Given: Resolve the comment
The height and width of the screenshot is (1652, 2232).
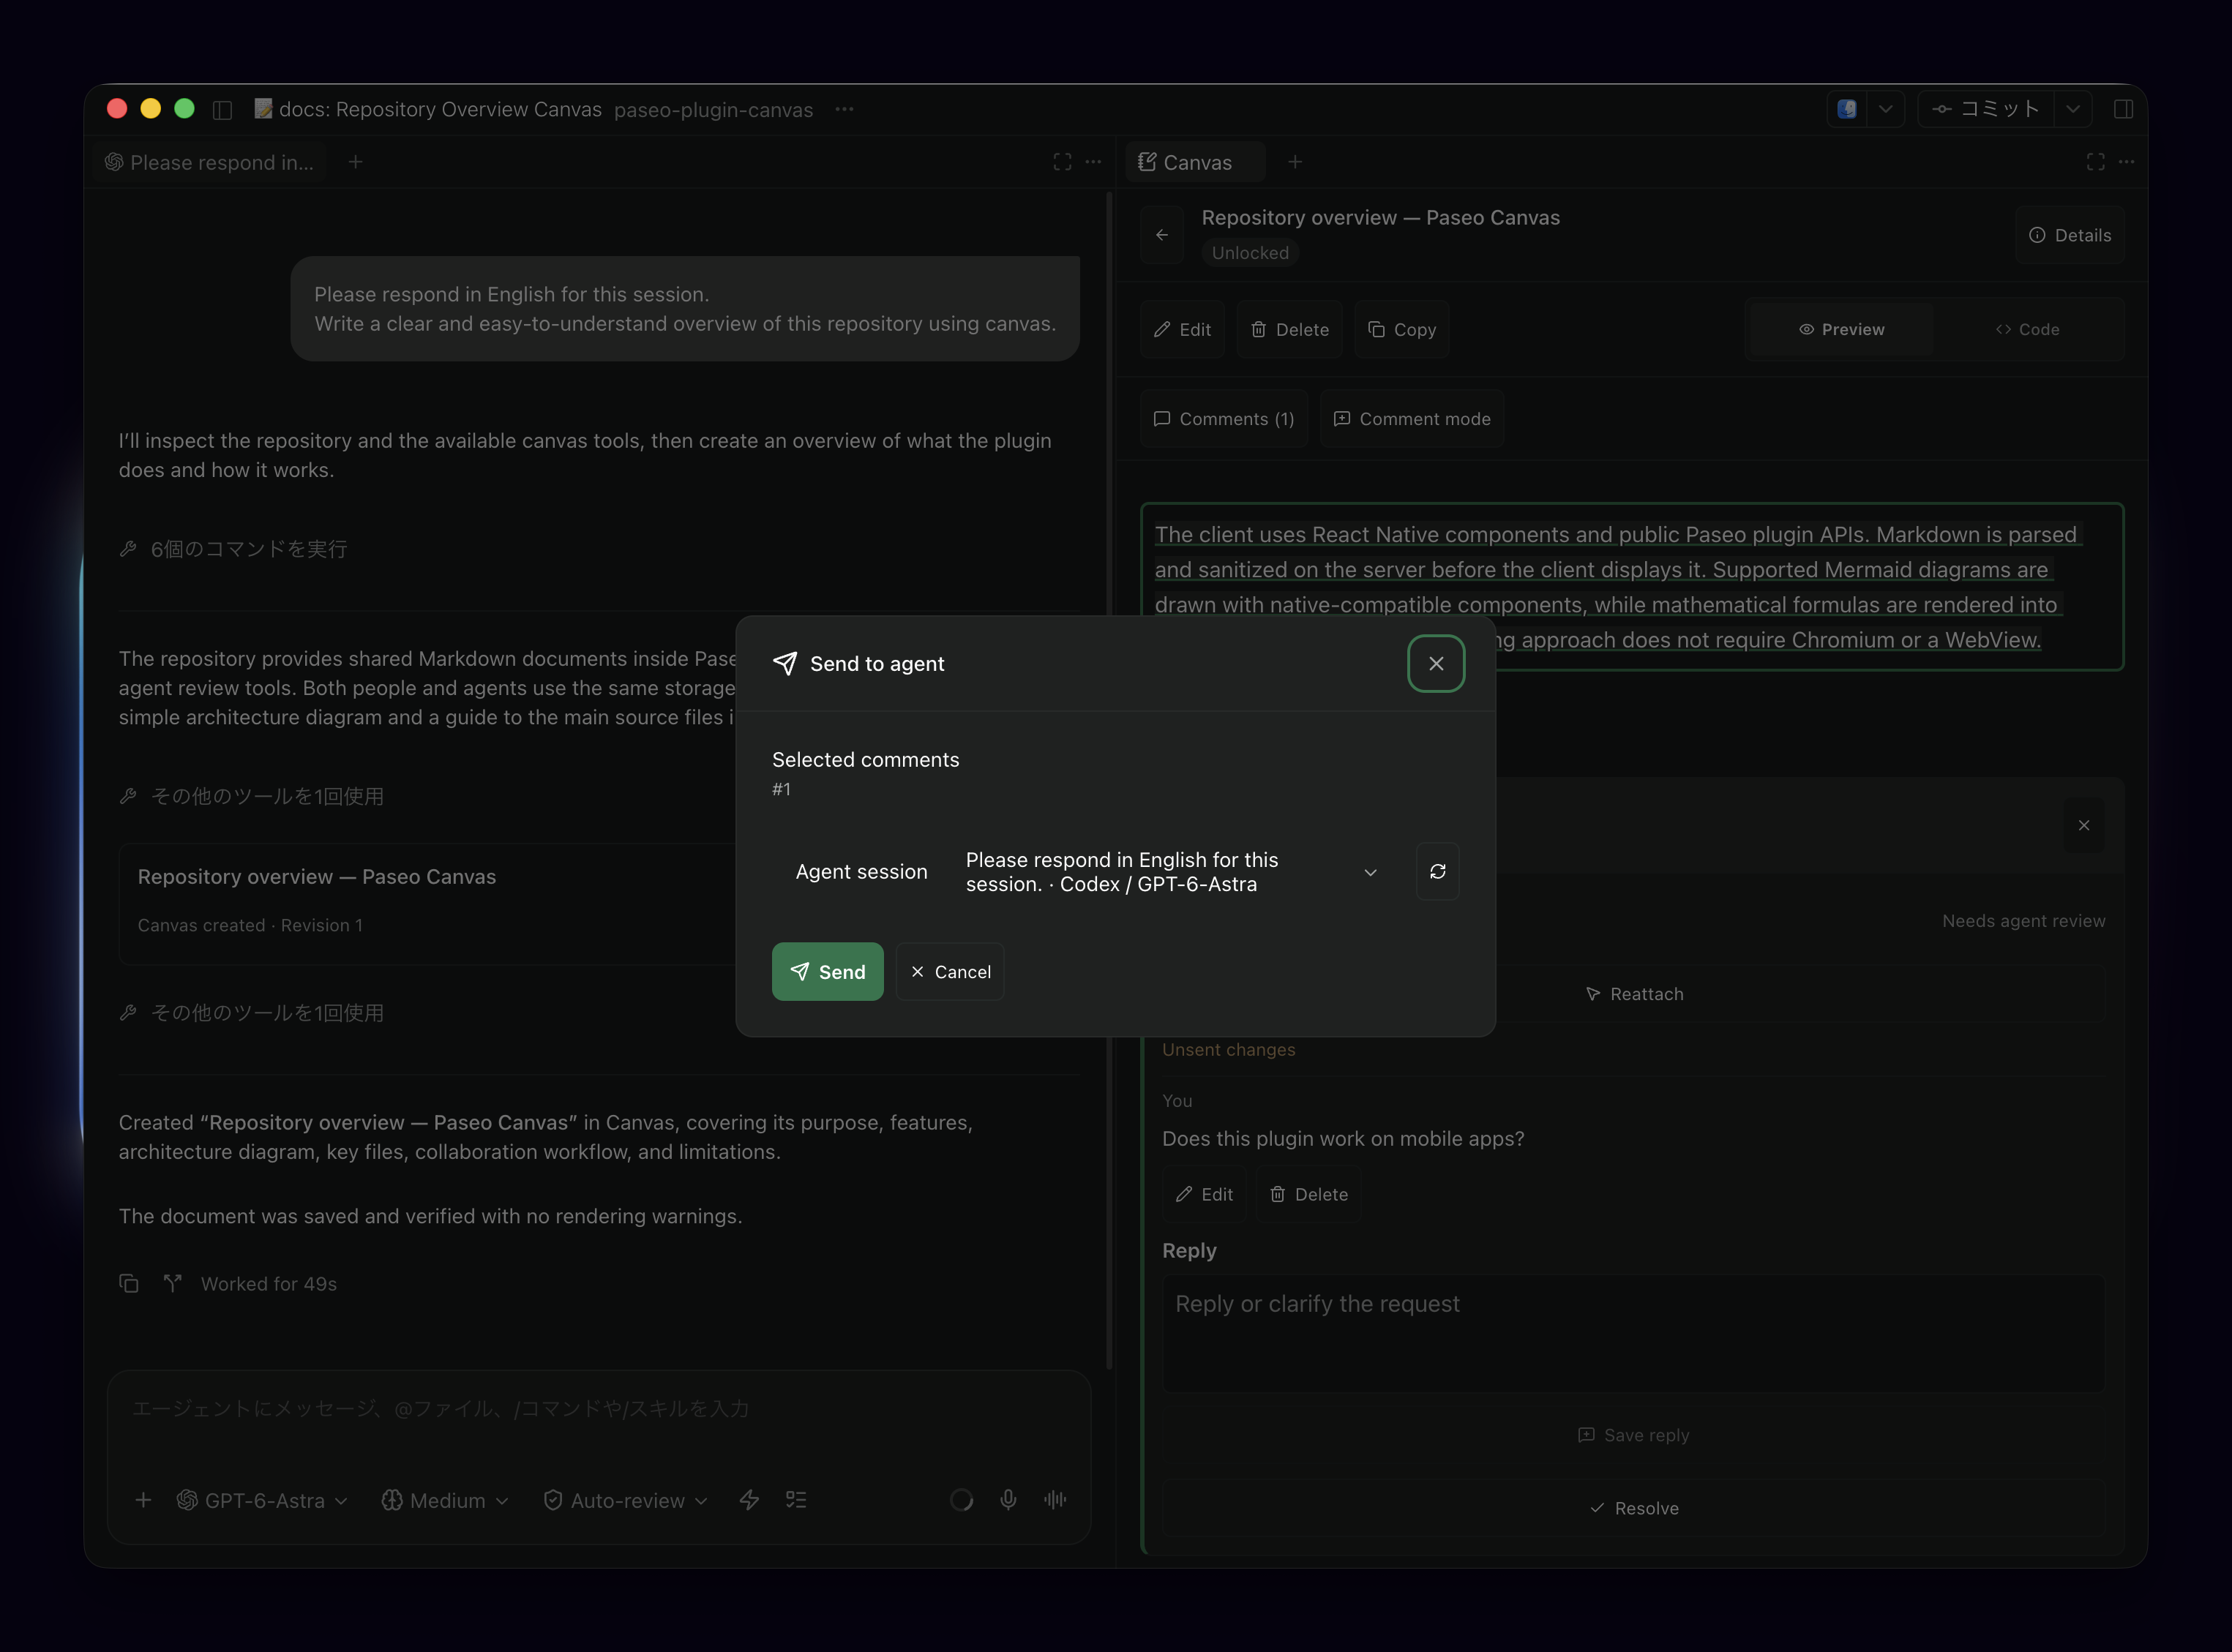Looking at the screenshot, I should (1634, 1508).
